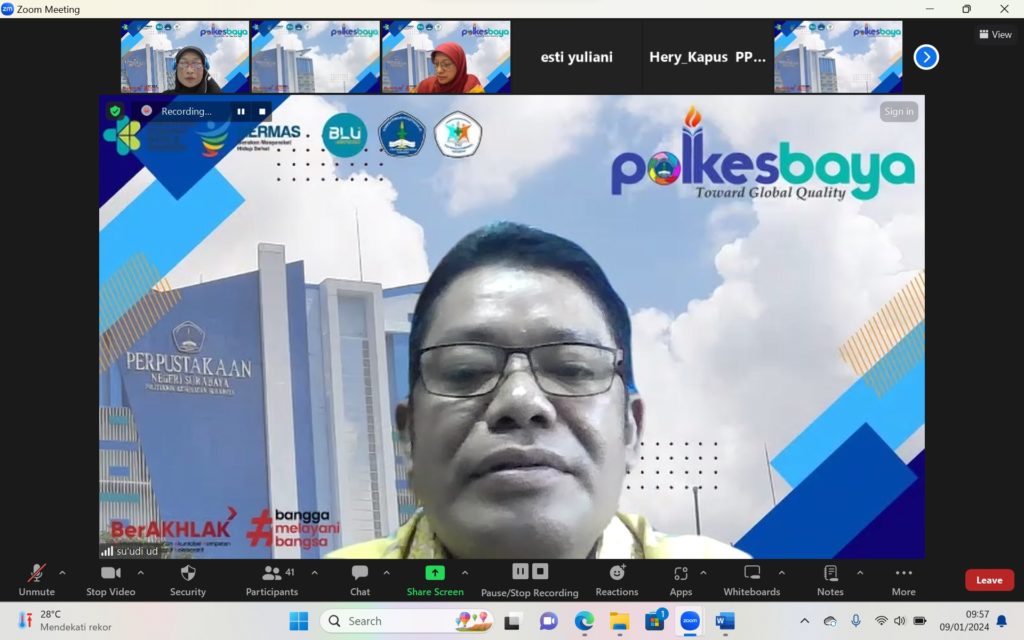Open Task View on taskbar
Viewport: 1024px width, 640px height.
(x=512, y=621)
